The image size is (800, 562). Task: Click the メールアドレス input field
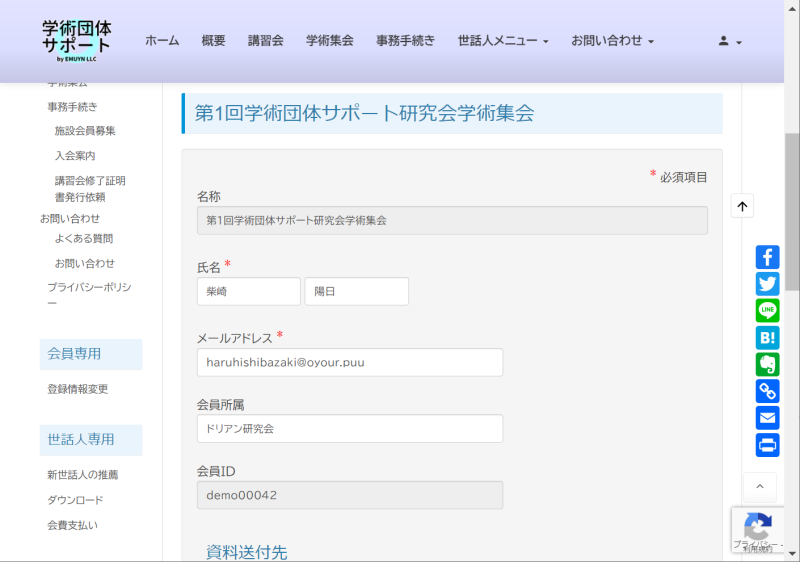click(x=350, y=362)
